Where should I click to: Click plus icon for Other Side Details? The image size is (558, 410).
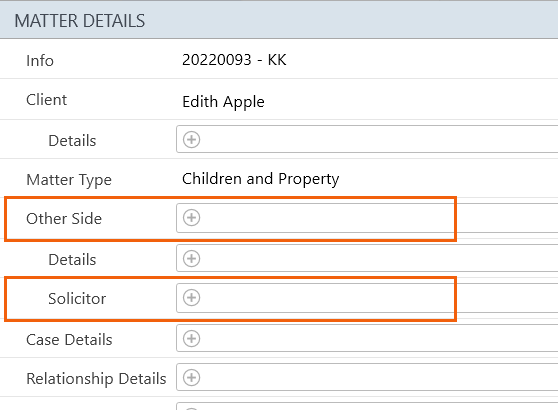click(191, 259)
